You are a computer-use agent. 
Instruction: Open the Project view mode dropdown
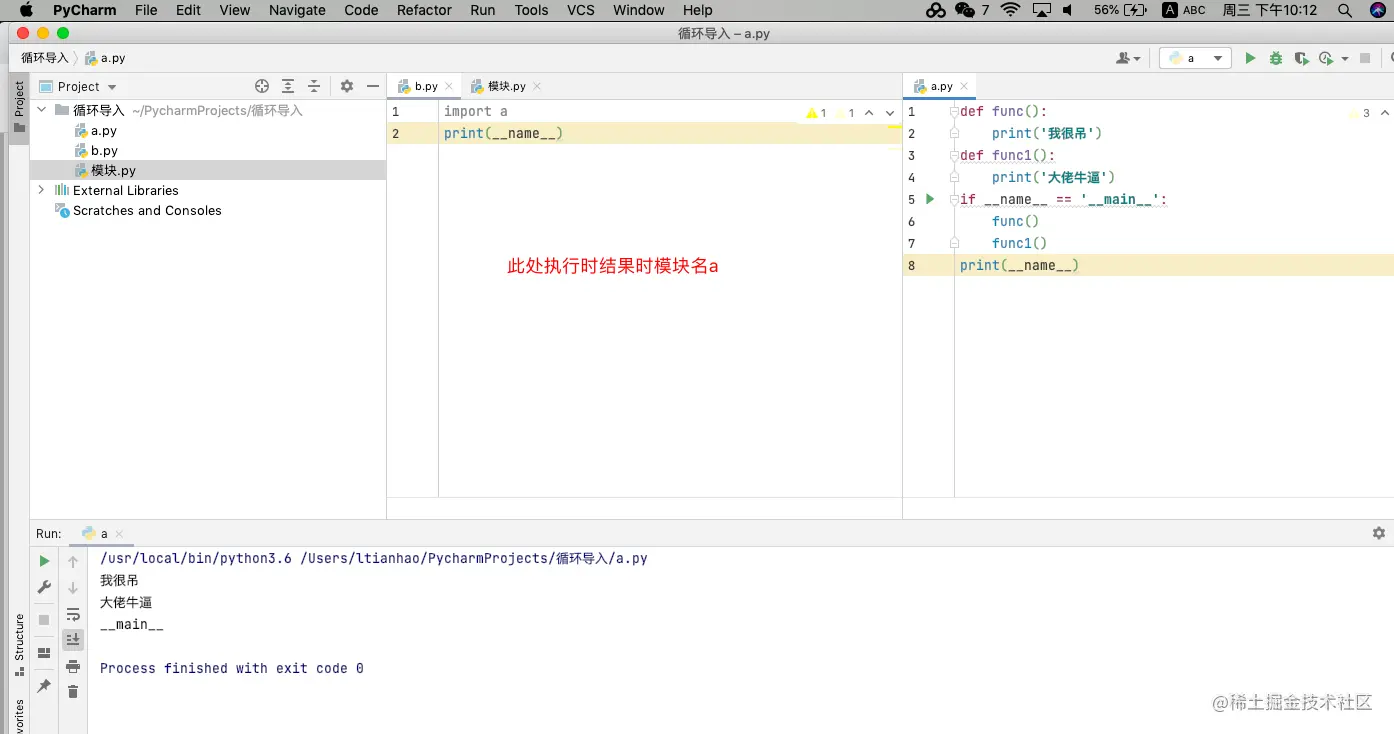(x=112, y=87)
